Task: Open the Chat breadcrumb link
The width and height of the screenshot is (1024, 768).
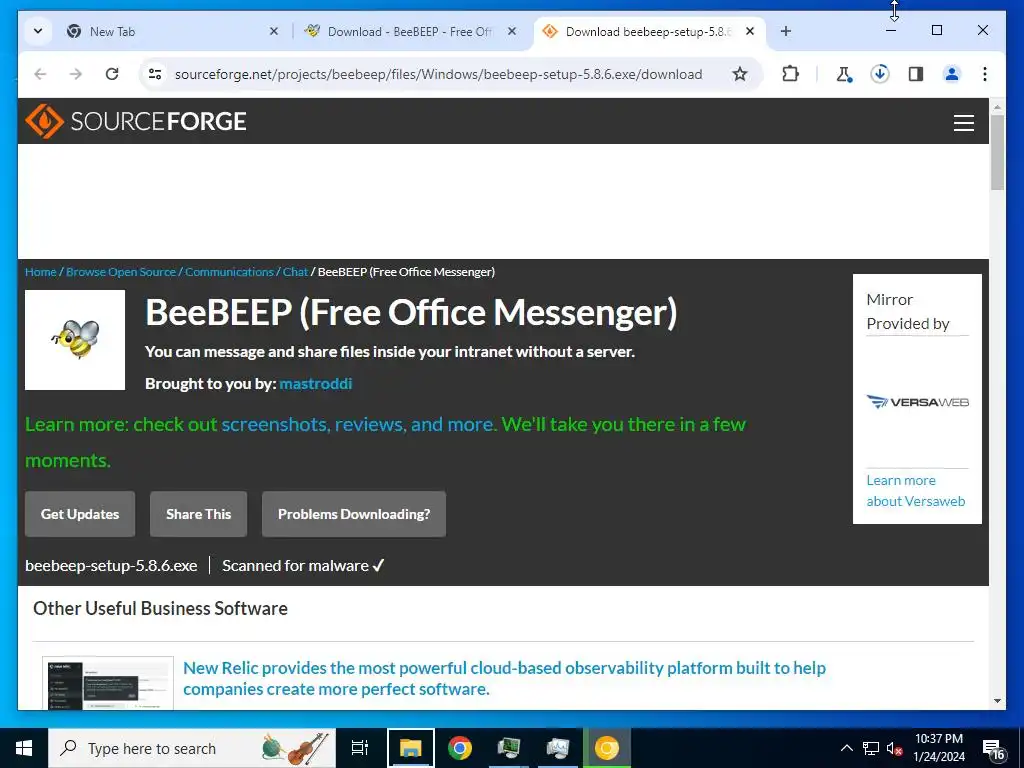Action: [295, 272]
